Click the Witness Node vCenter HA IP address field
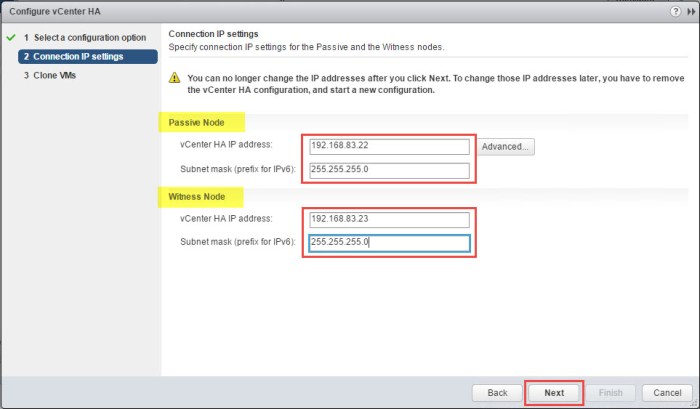This screenshot has width=700, height=409. [389, 219]
